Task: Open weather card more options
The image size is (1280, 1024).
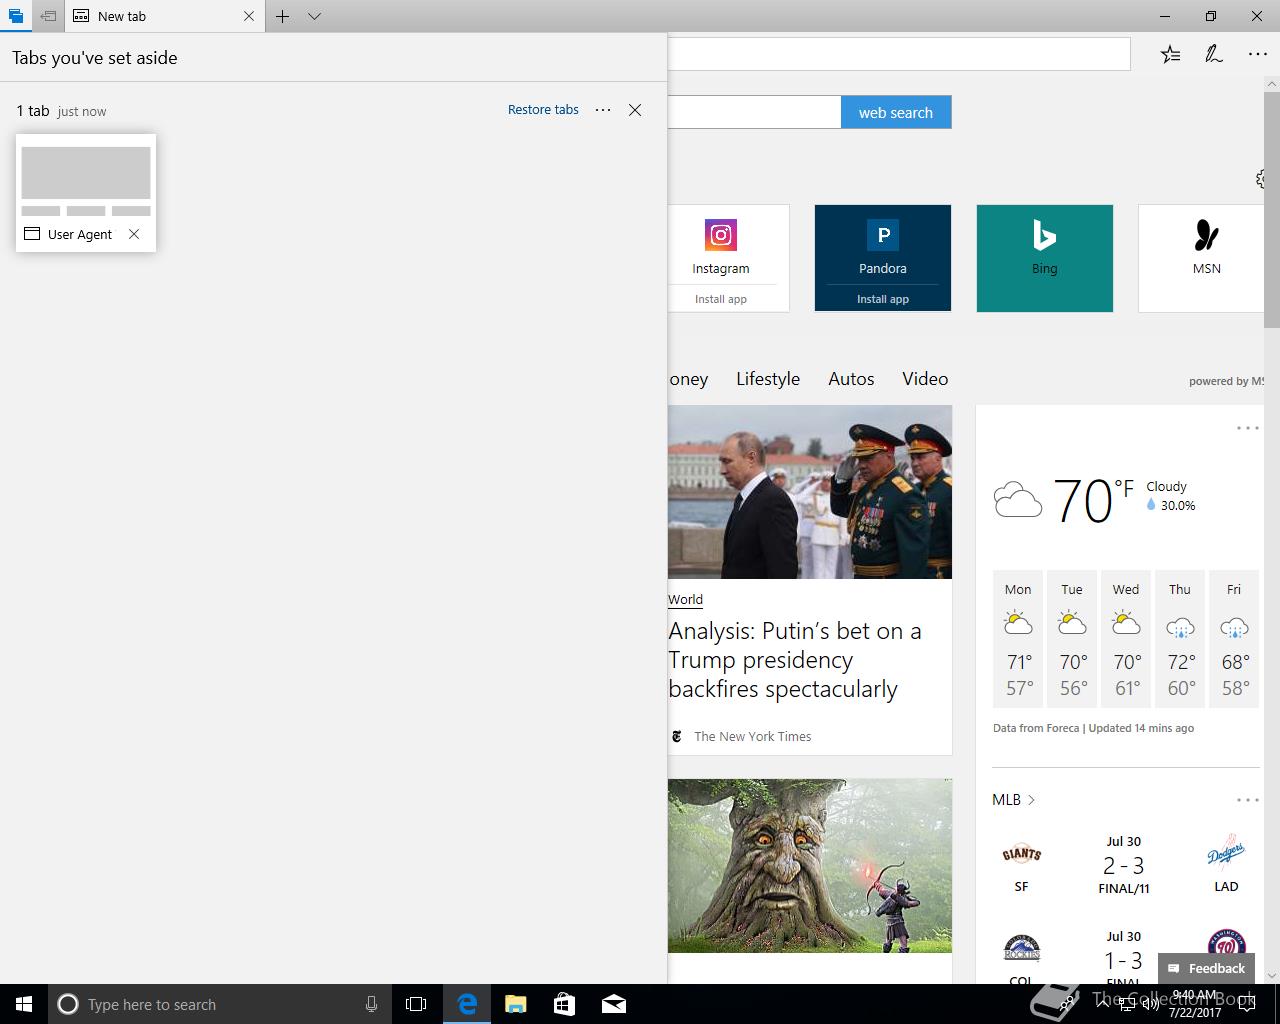Action: click(x=1247, y=428)
